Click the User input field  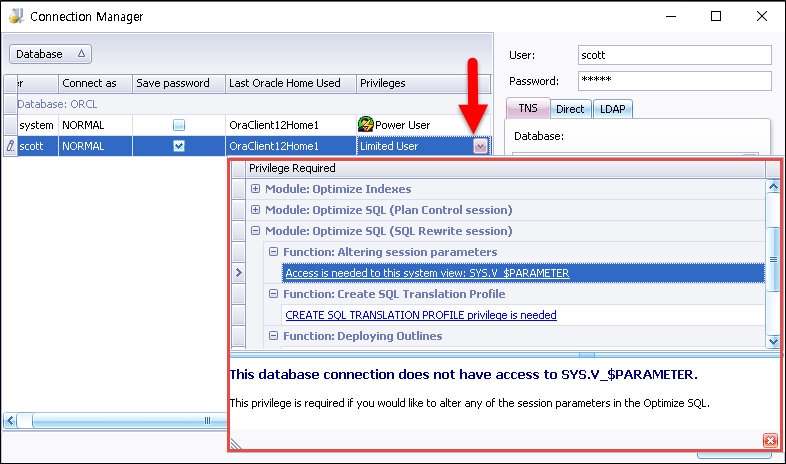[674, 55]
